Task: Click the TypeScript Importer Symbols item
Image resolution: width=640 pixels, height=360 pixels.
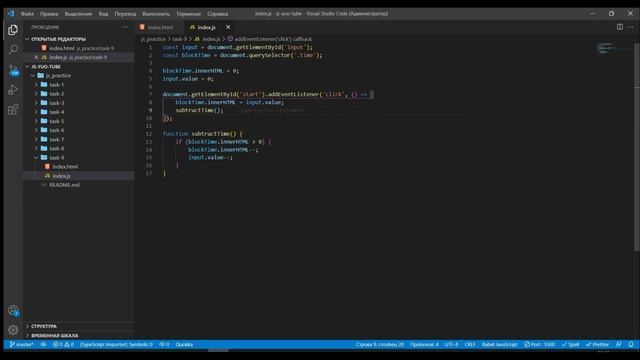Action: point(116,344)
